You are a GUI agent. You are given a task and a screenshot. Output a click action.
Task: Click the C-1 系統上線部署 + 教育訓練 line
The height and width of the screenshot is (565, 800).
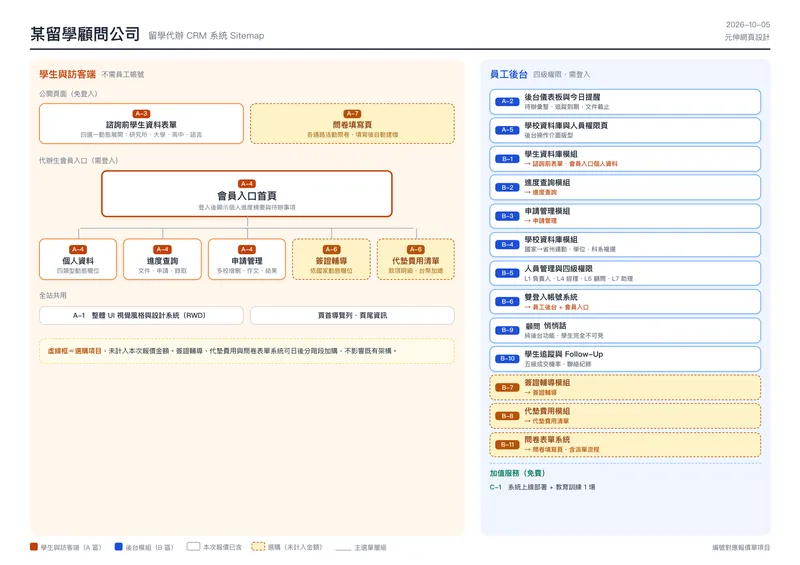542,487
